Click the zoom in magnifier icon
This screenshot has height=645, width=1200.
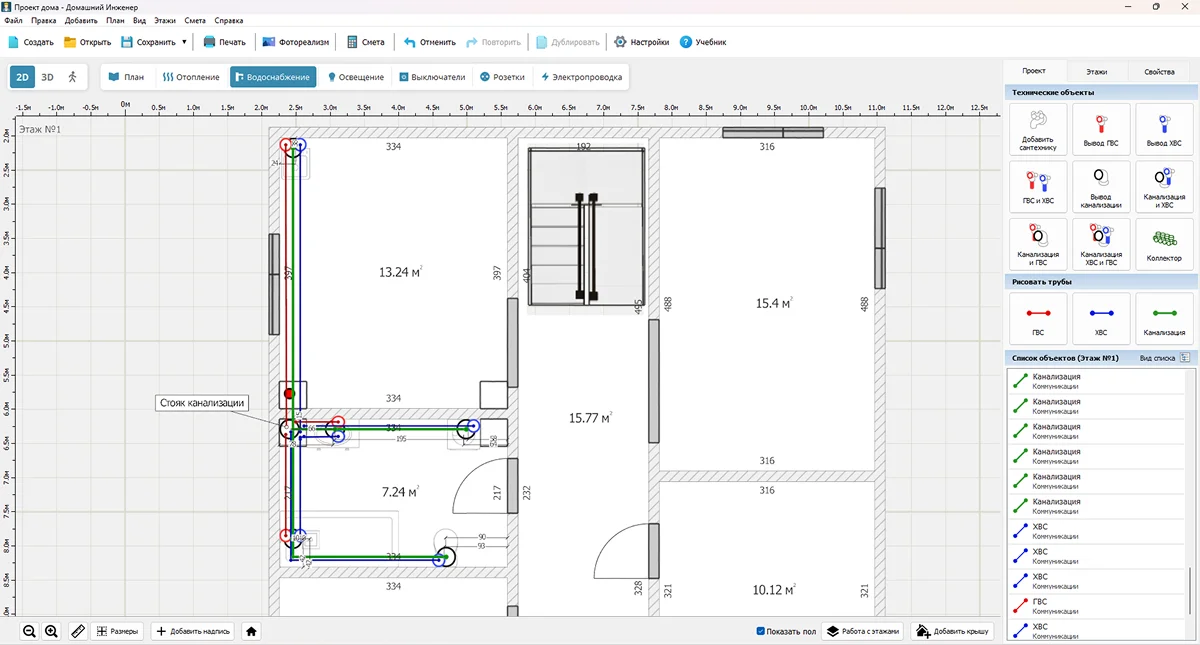tap(52, 631)
